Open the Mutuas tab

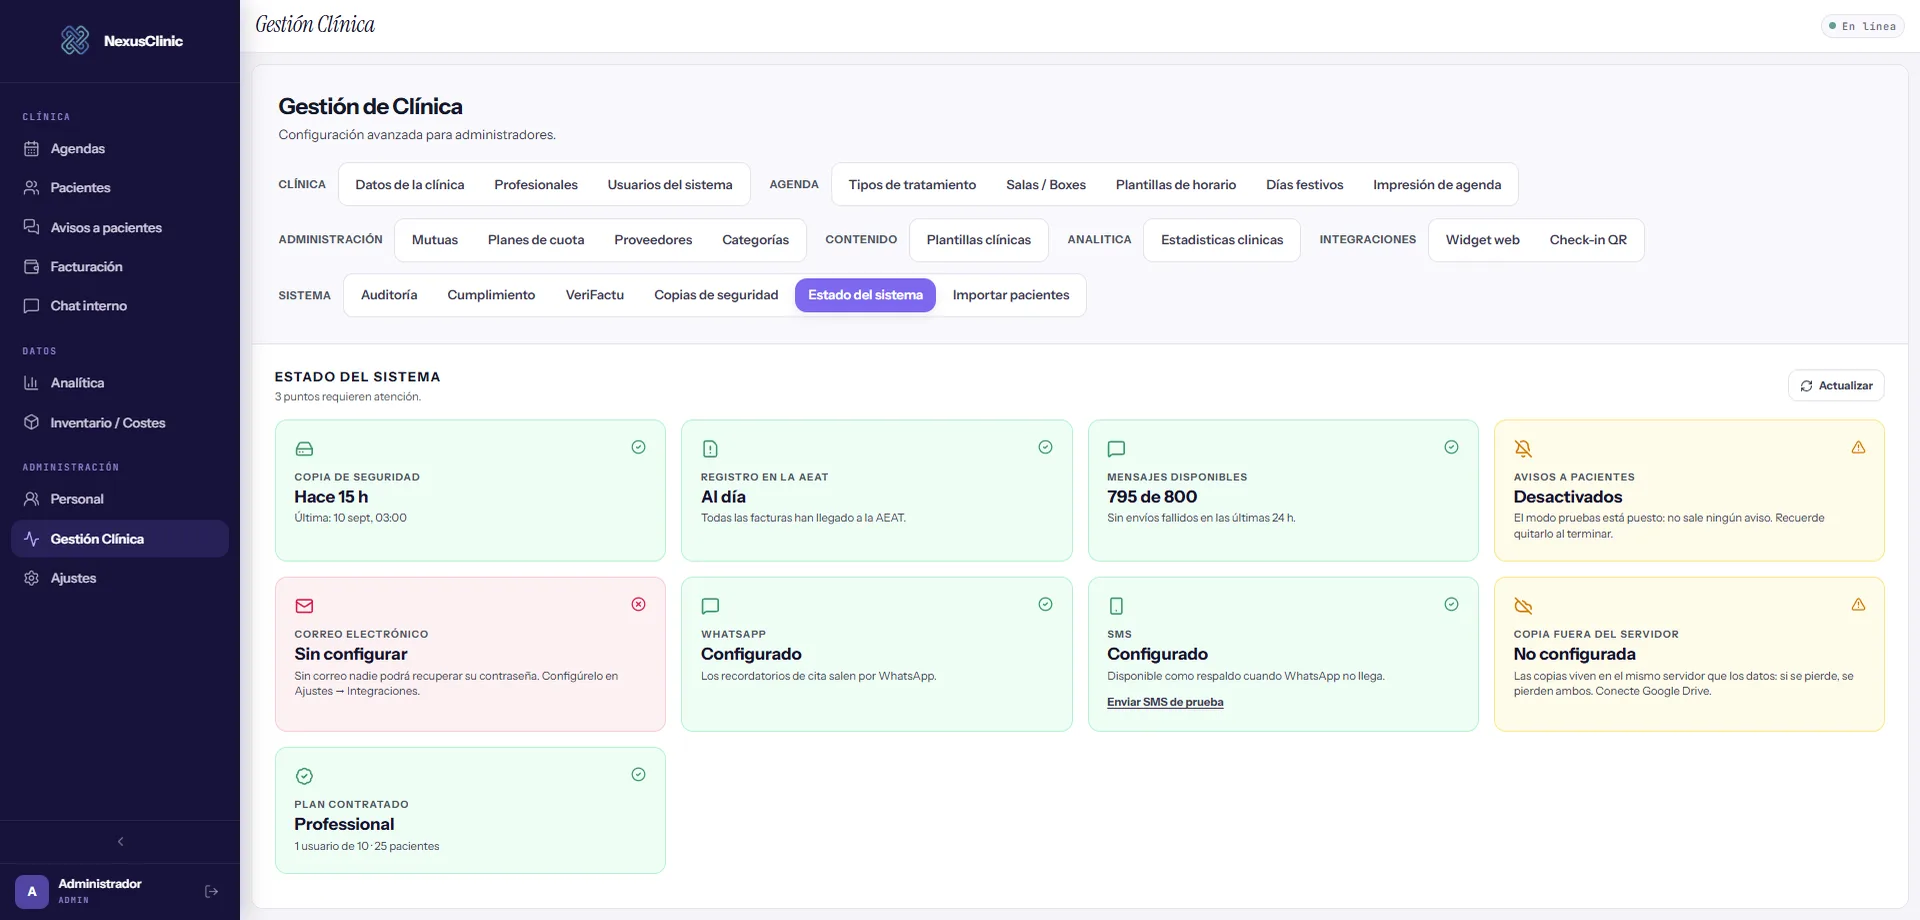pos(435,240)
